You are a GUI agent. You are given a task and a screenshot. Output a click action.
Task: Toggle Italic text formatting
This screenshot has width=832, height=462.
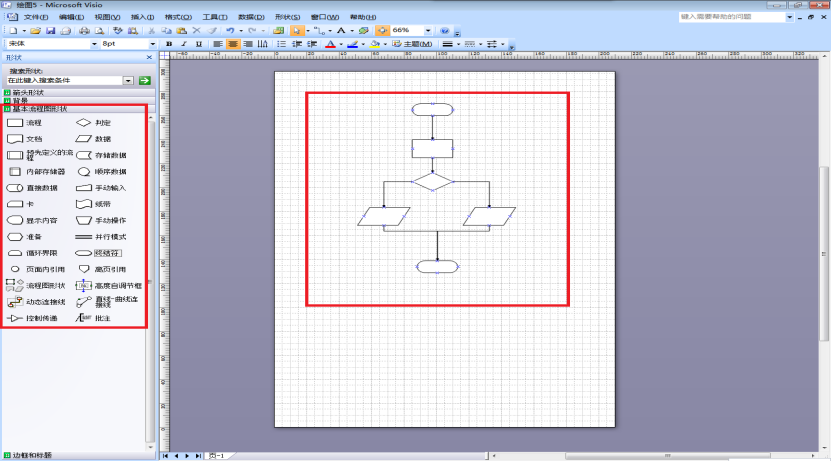point(184,44)
